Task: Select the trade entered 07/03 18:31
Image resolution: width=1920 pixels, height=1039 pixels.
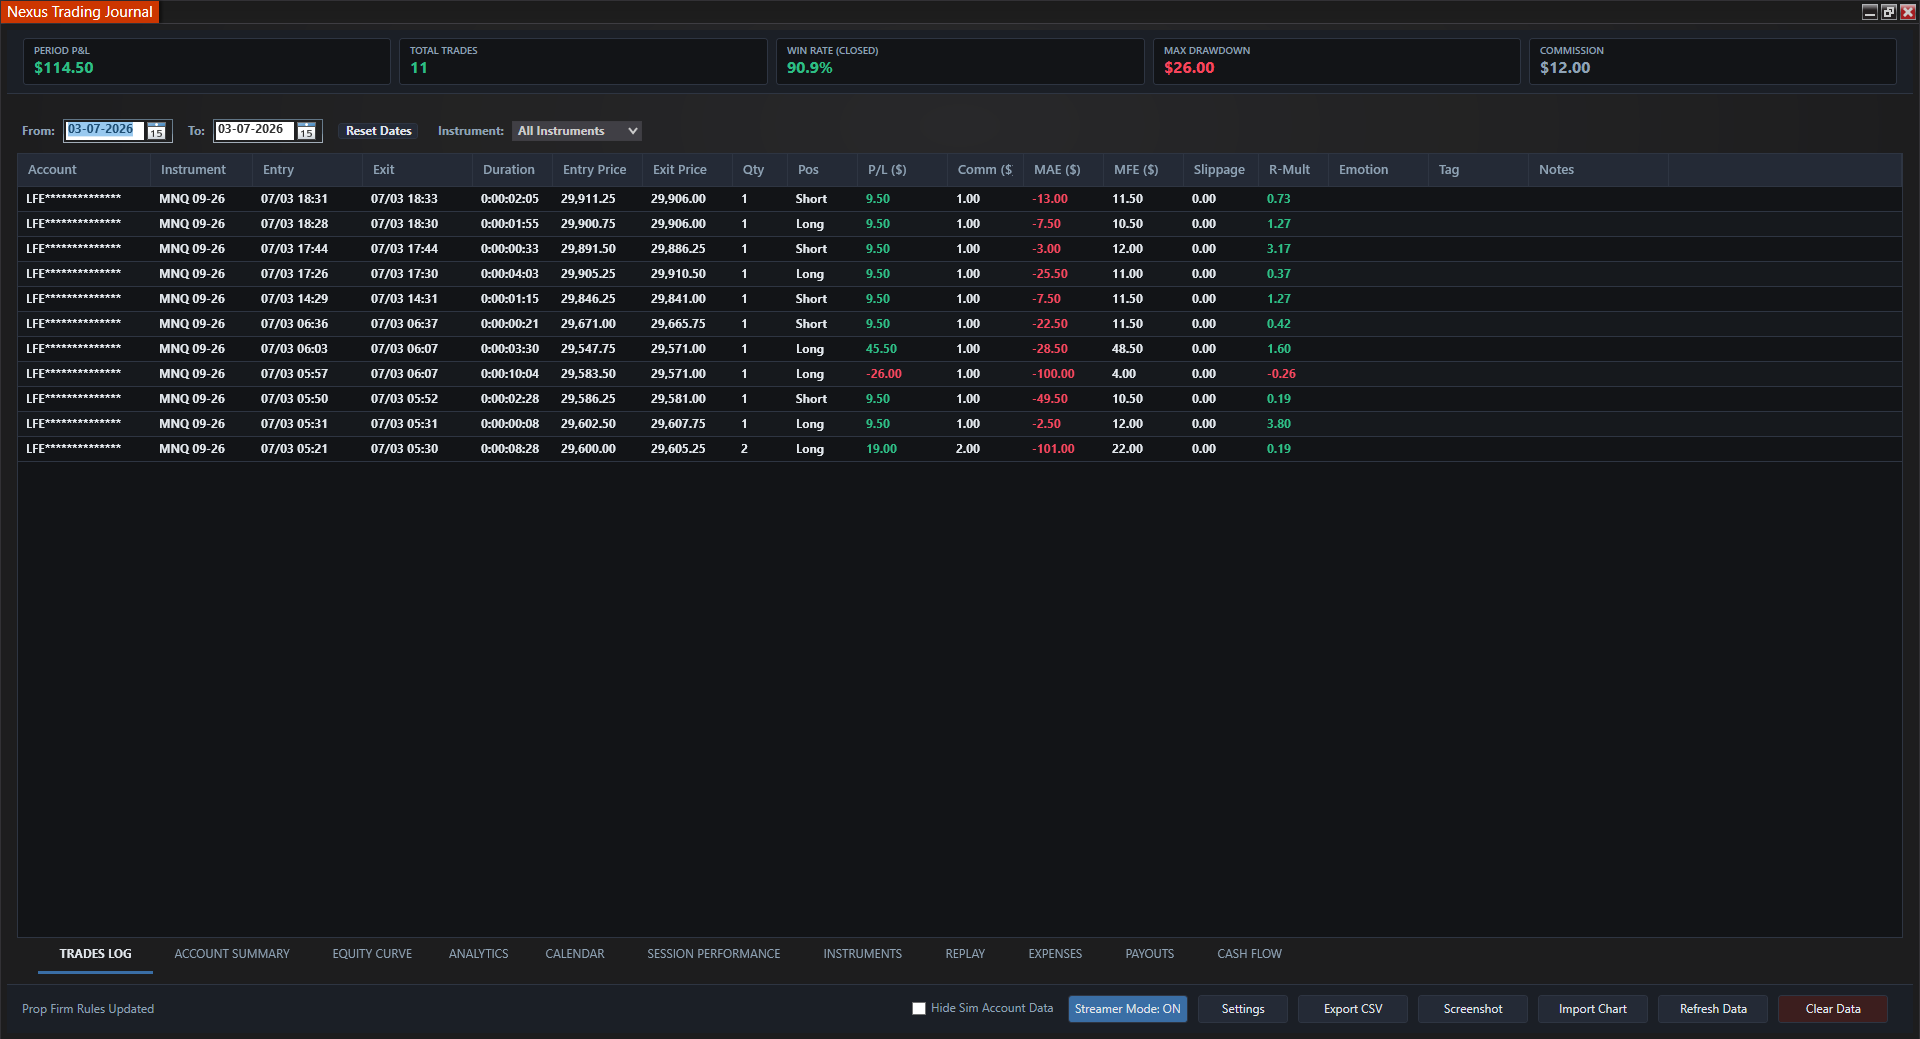Action: 960,199
